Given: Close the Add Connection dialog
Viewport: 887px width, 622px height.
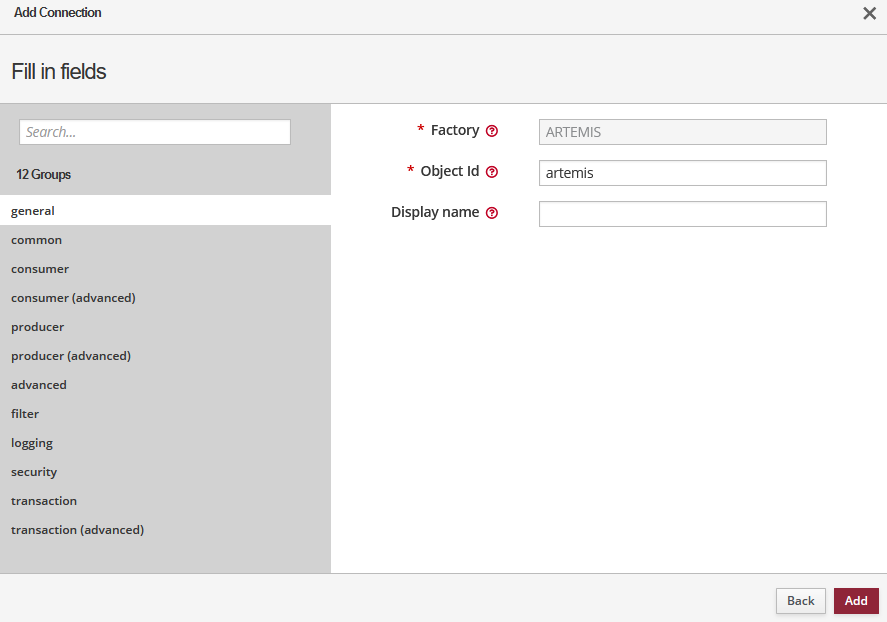Looking at the screenshot, I should pos(869,13).
